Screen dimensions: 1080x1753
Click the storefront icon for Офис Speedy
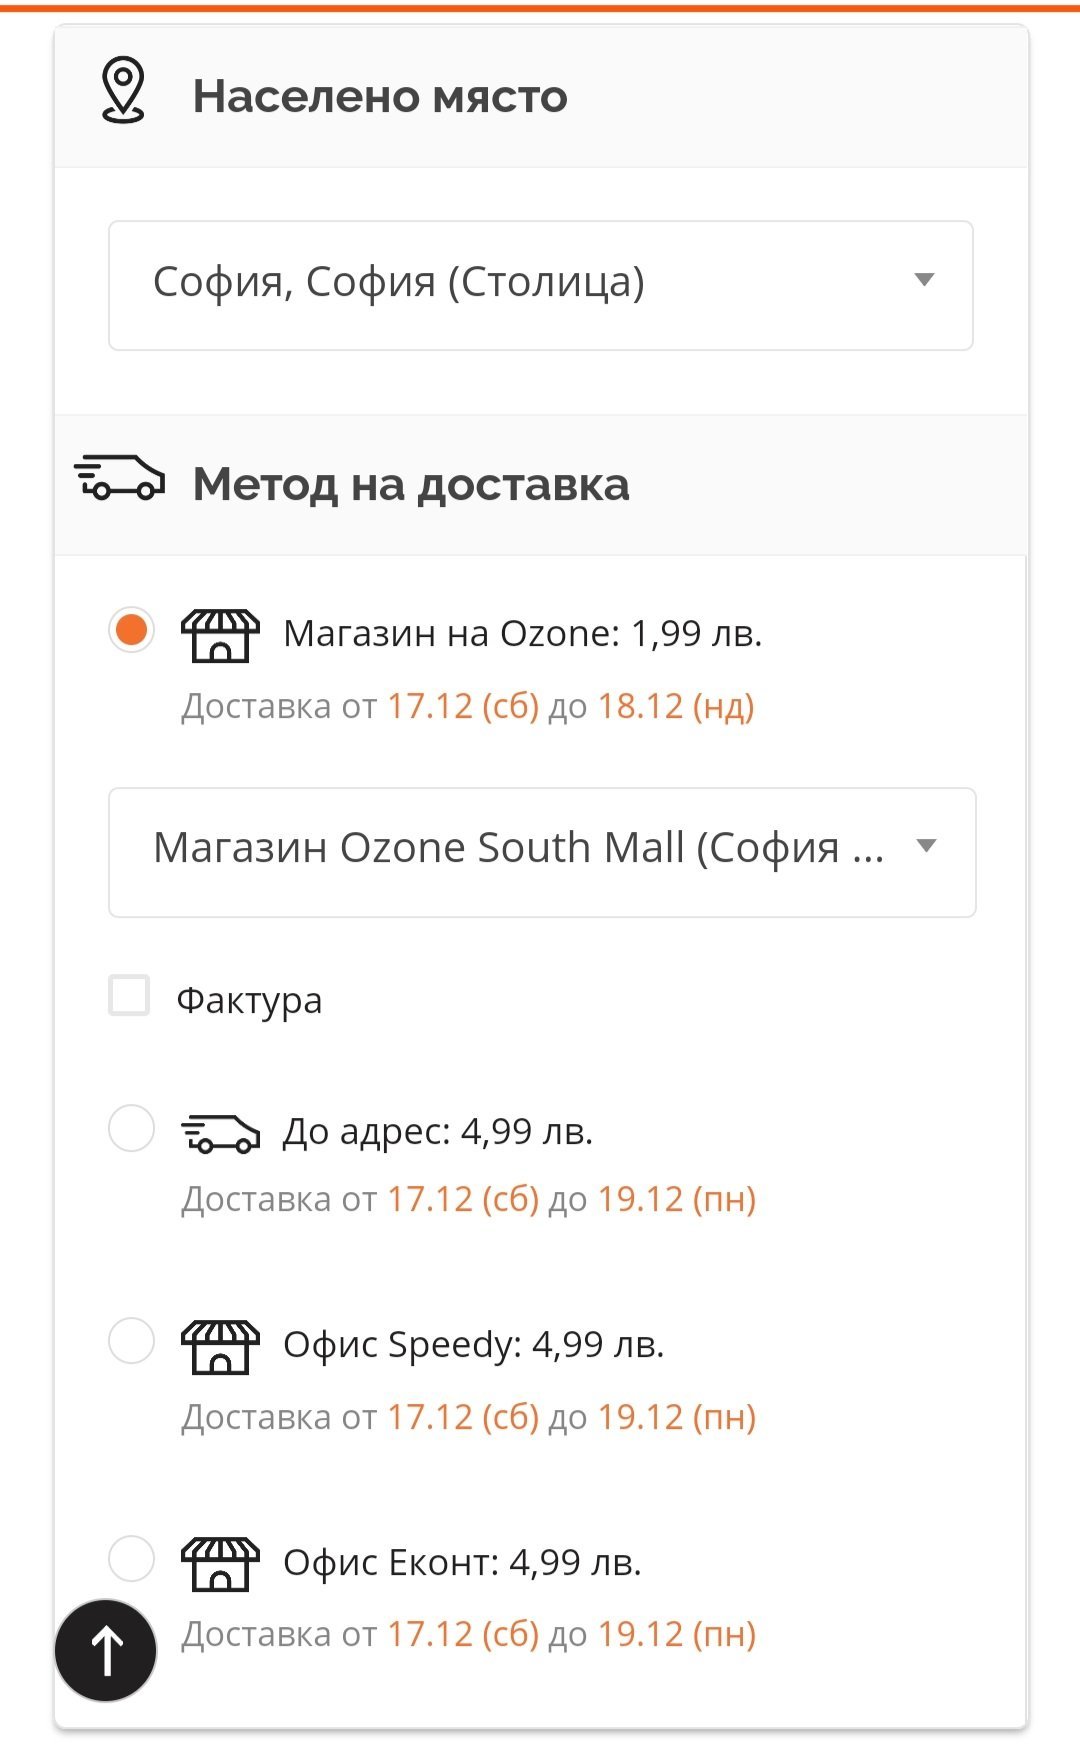click(x=220, y=1347)
